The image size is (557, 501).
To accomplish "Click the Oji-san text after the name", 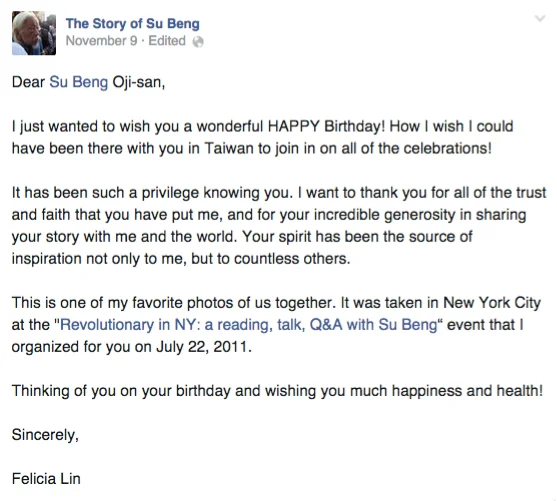I will click(x=139, y=82).
